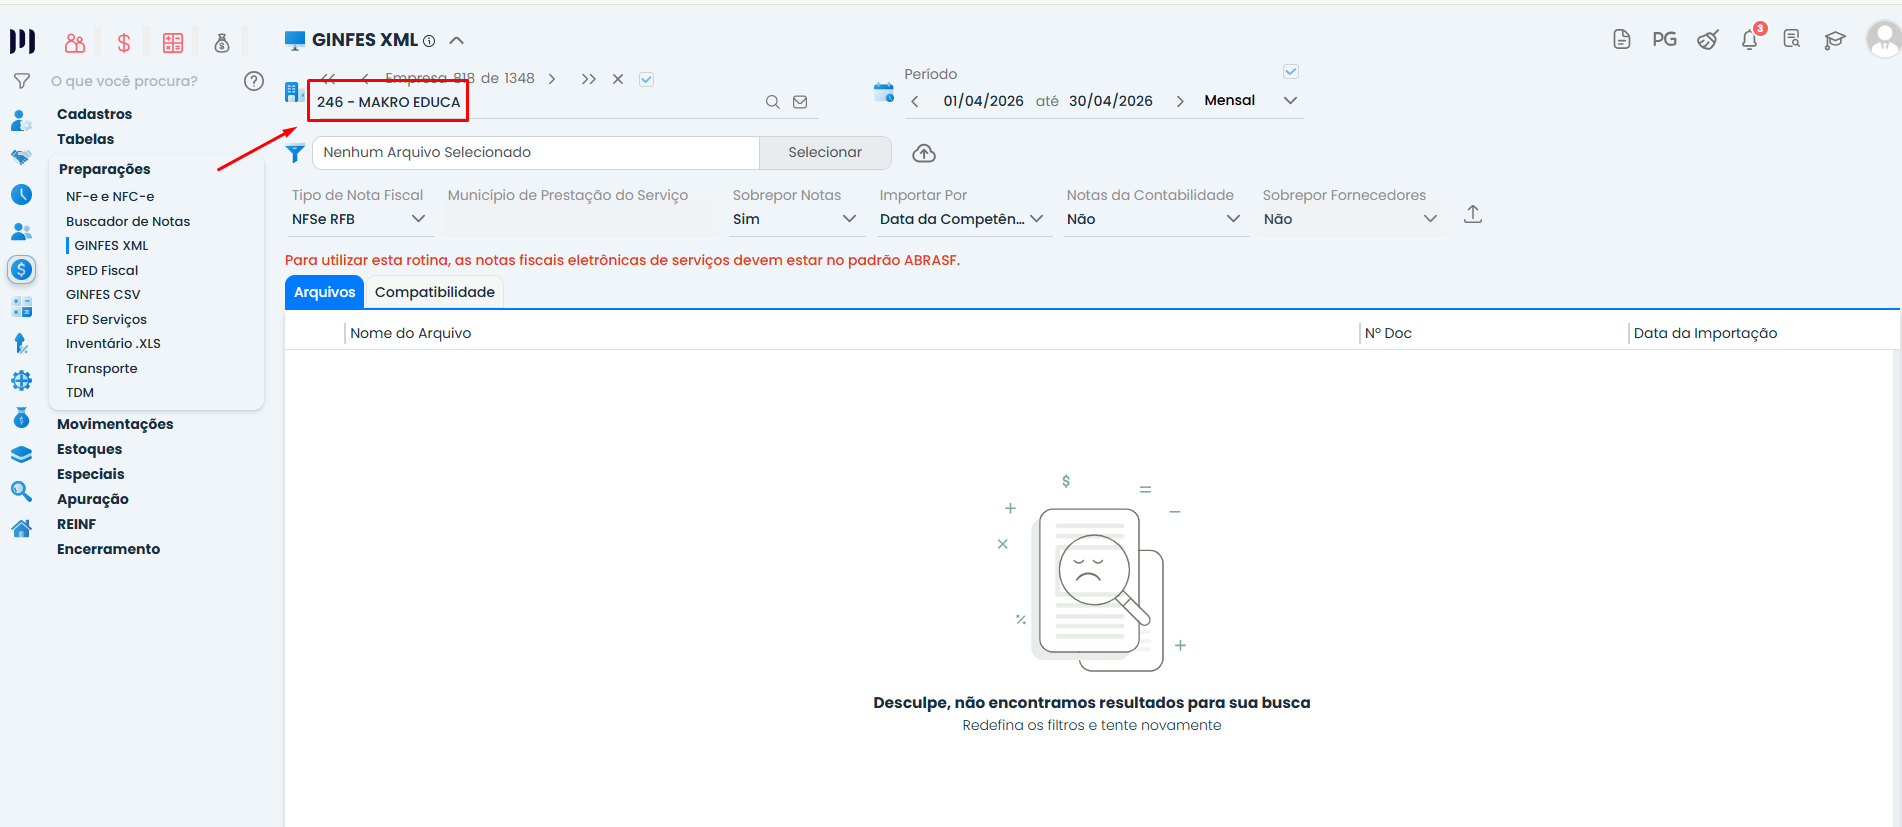
Task: Click the Data da Importação column header
Action: pyautogui.click(x=1705, y=333)
